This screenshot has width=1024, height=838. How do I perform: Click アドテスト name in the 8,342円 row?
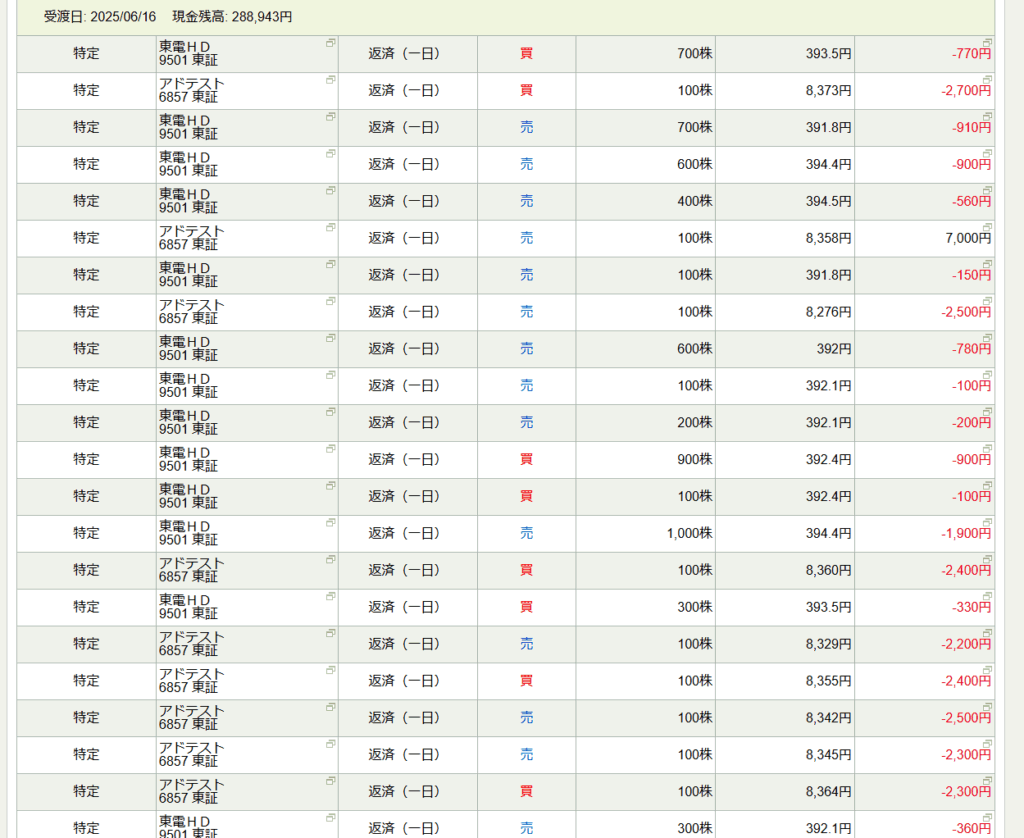tap(191, 711)
